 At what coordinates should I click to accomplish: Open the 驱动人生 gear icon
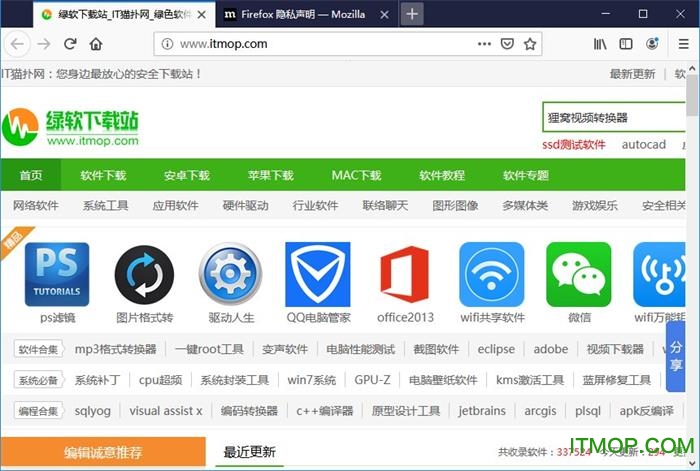click(230, 274)
